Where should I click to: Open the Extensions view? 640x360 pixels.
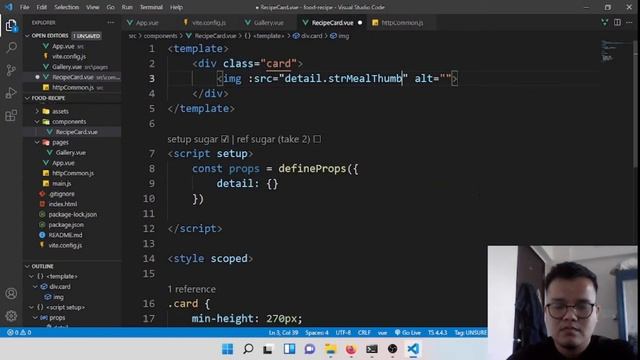coord(11,116)
